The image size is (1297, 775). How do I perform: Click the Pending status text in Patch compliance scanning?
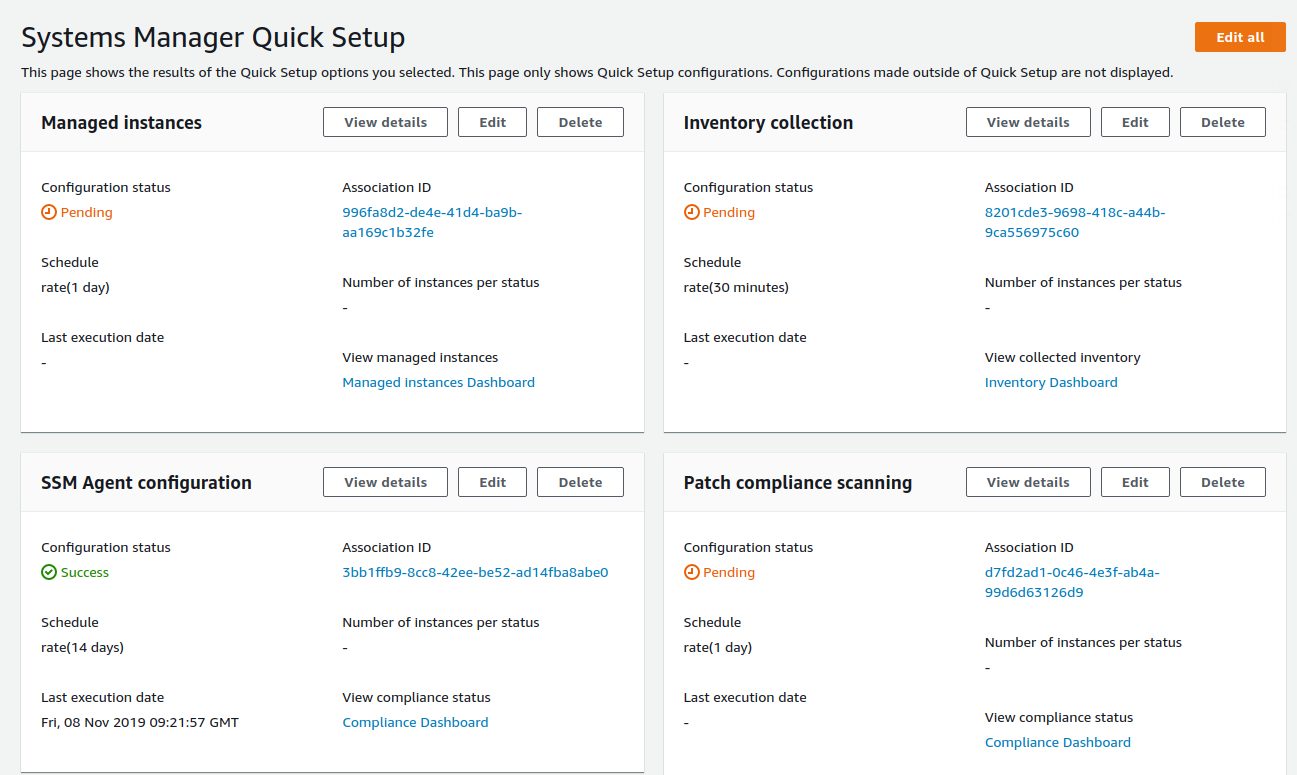729,572
